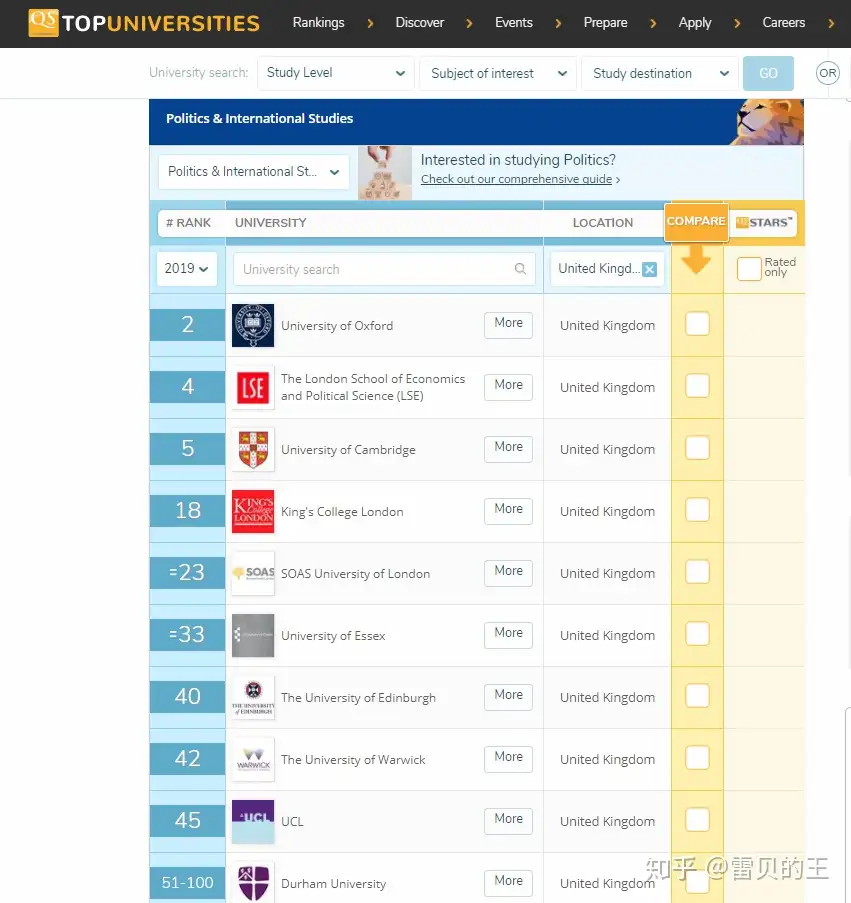Open the Rankings menu
This screenshot has width=851, height=903.
point(318,22)
